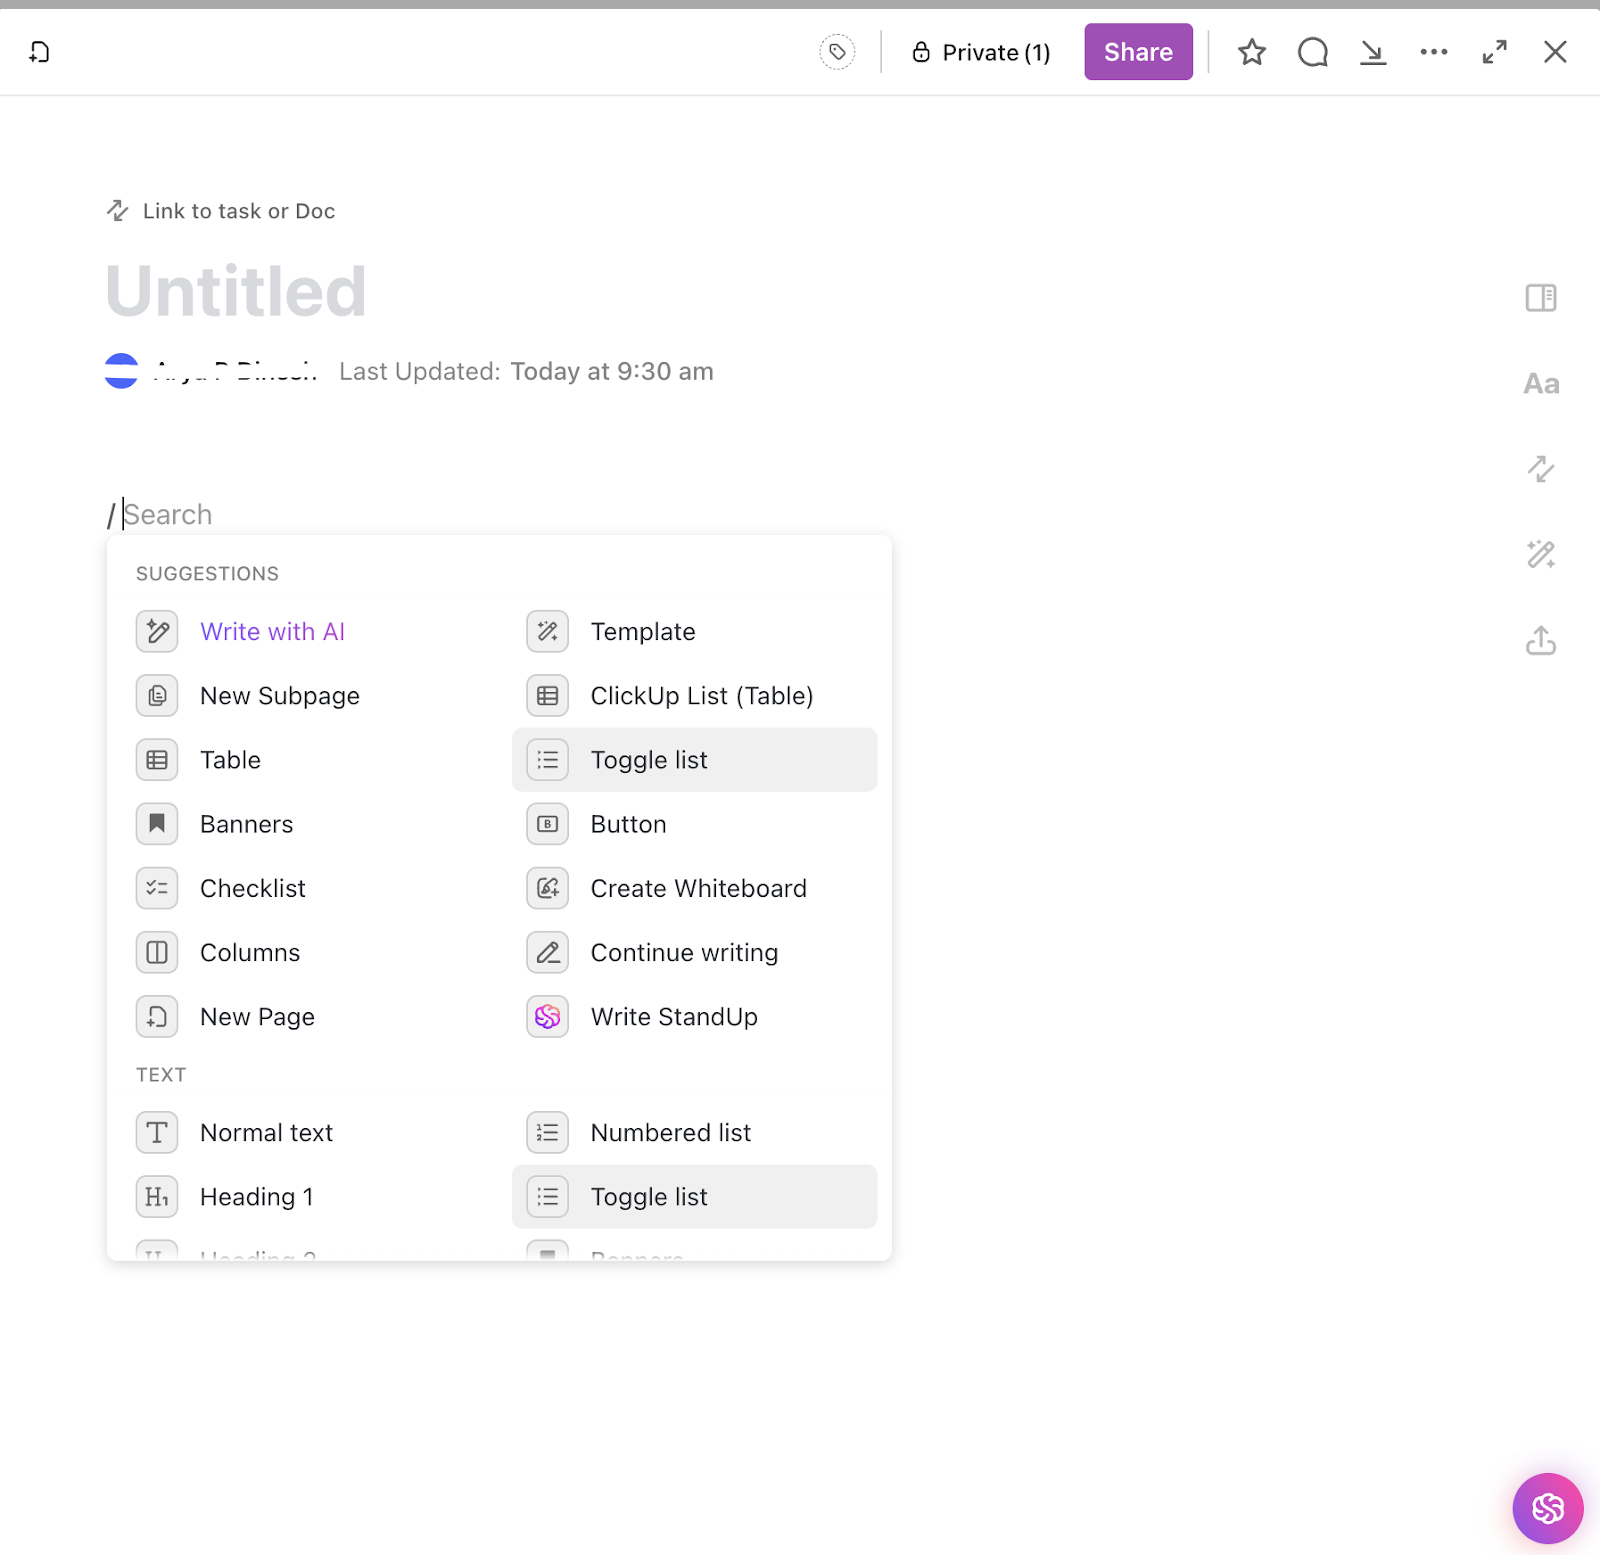Click the tag icon in top bar
Viewport: 1600px width, 1555px height.
(x=837, y=52)
